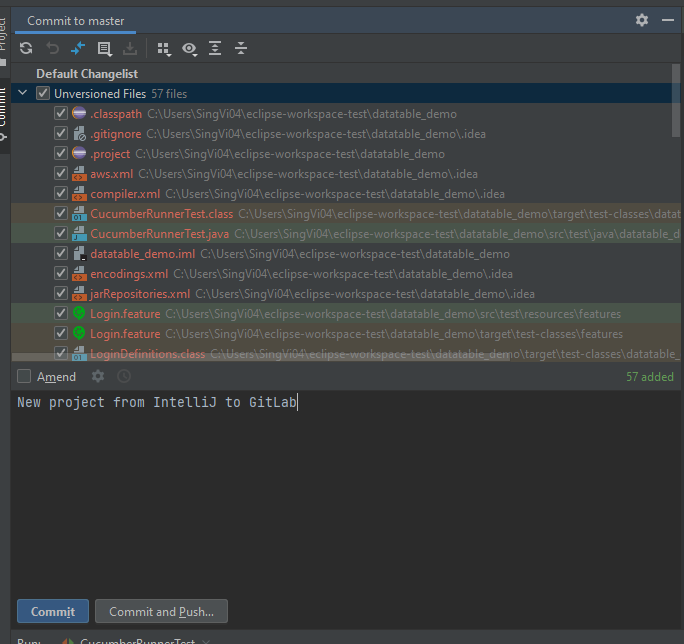Click the .classpath file icon

pos(79,113)
